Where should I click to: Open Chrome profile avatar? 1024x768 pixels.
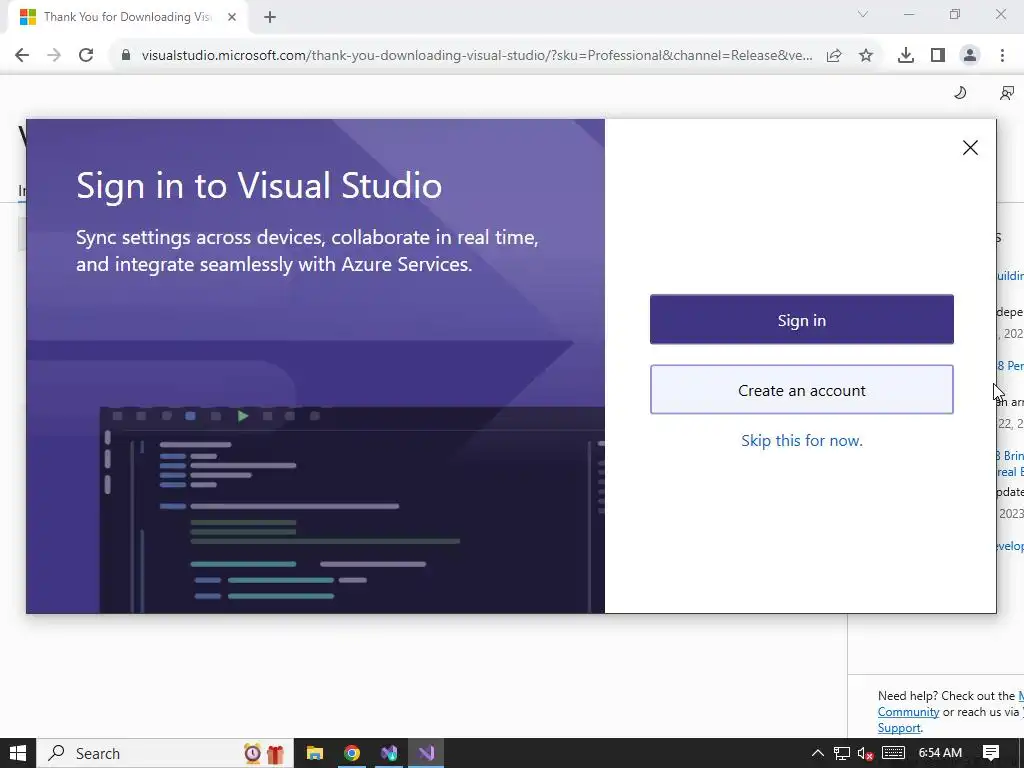[970, 56]
